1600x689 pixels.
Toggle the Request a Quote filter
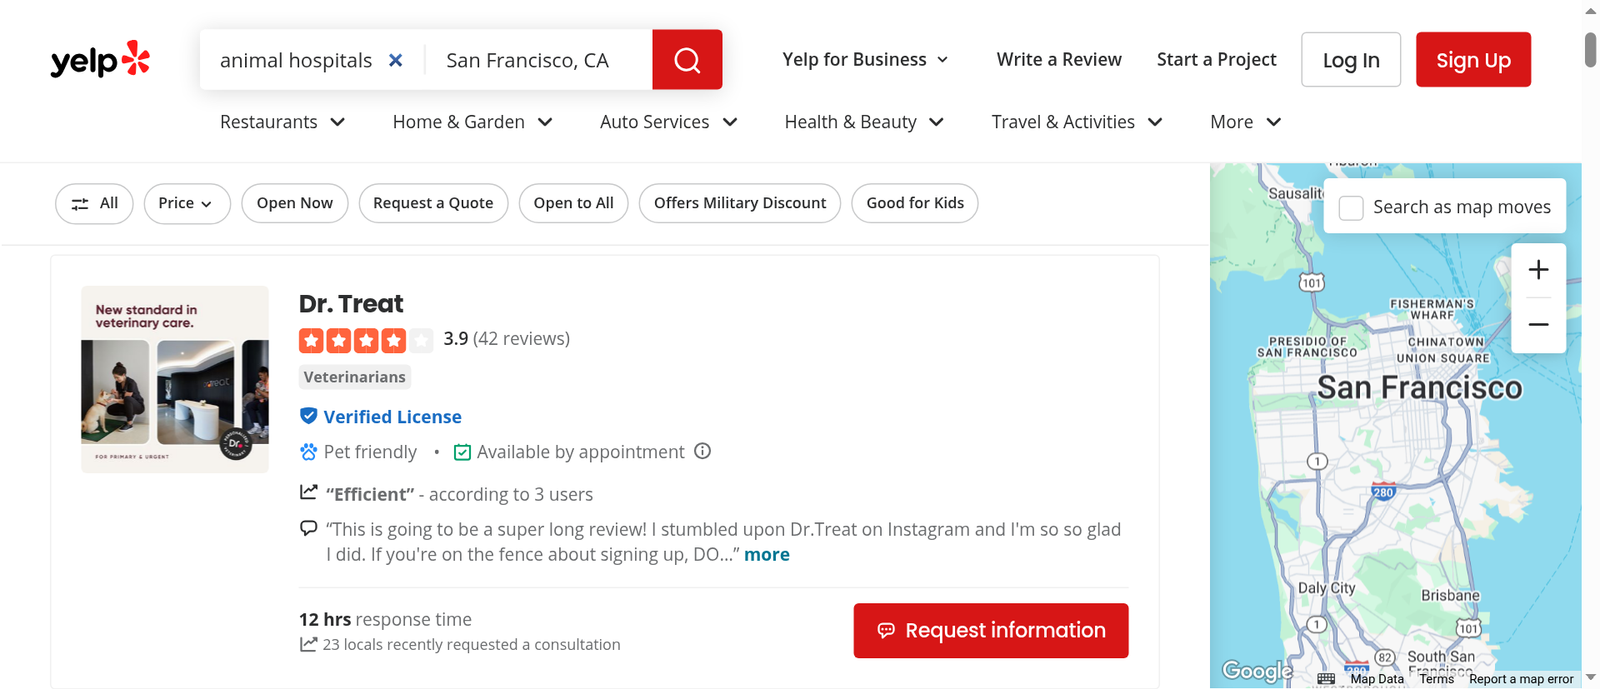pyautogui.click(x=433, y=203)
